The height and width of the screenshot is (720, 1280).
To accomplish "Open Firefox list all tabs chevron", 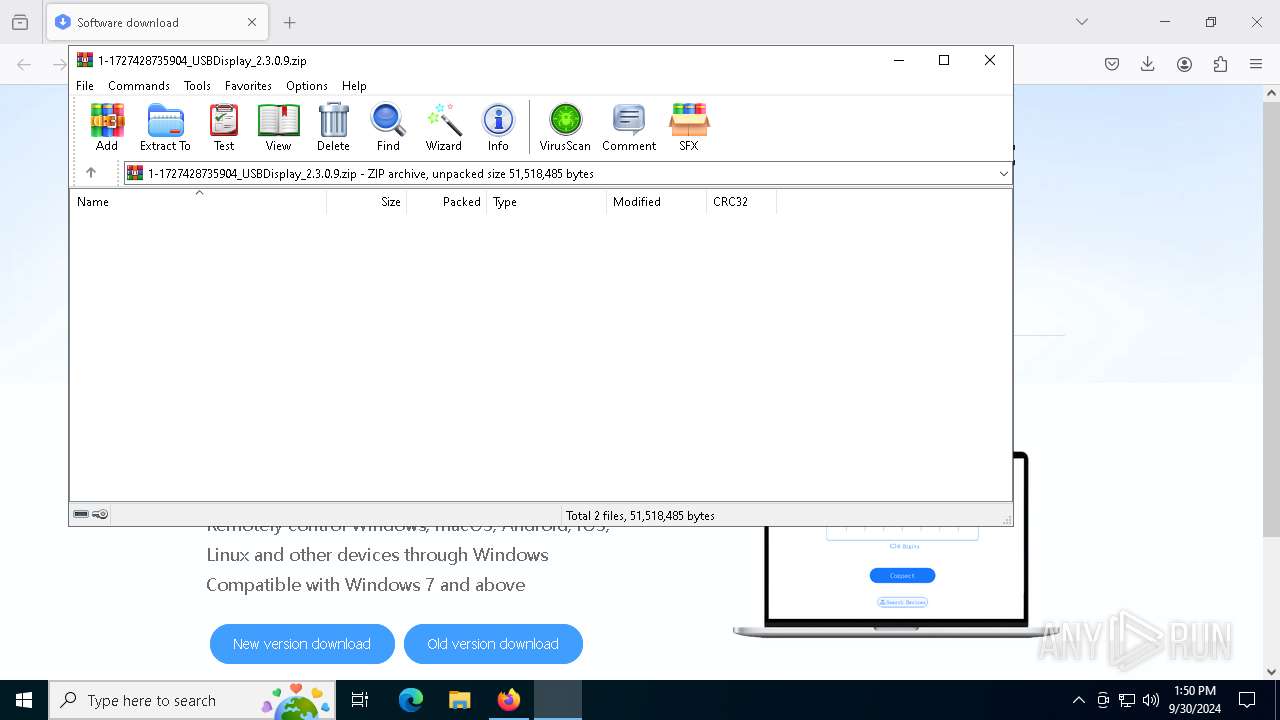I will coord(1081,22).
